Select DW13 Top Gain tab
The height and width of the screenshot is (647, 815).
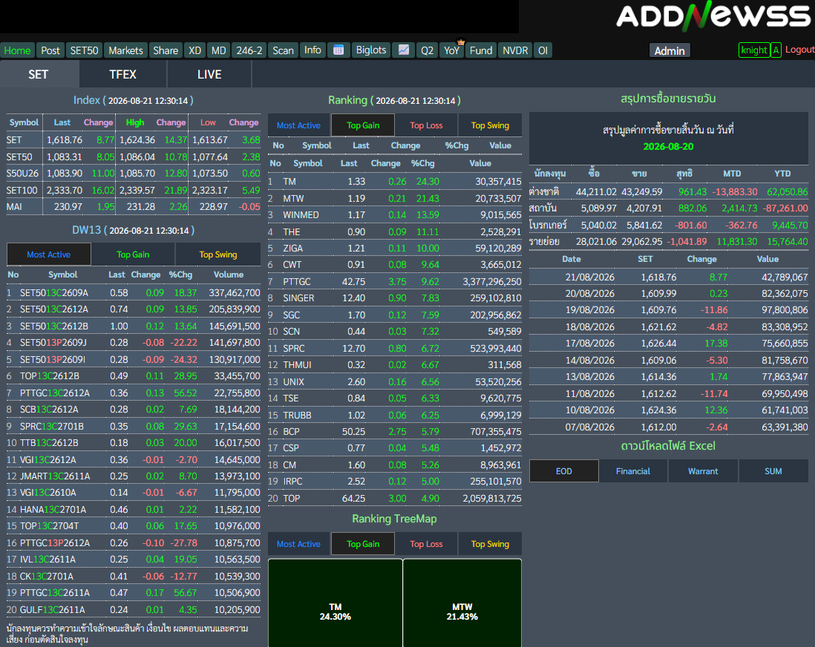click(x=133, y=255)
